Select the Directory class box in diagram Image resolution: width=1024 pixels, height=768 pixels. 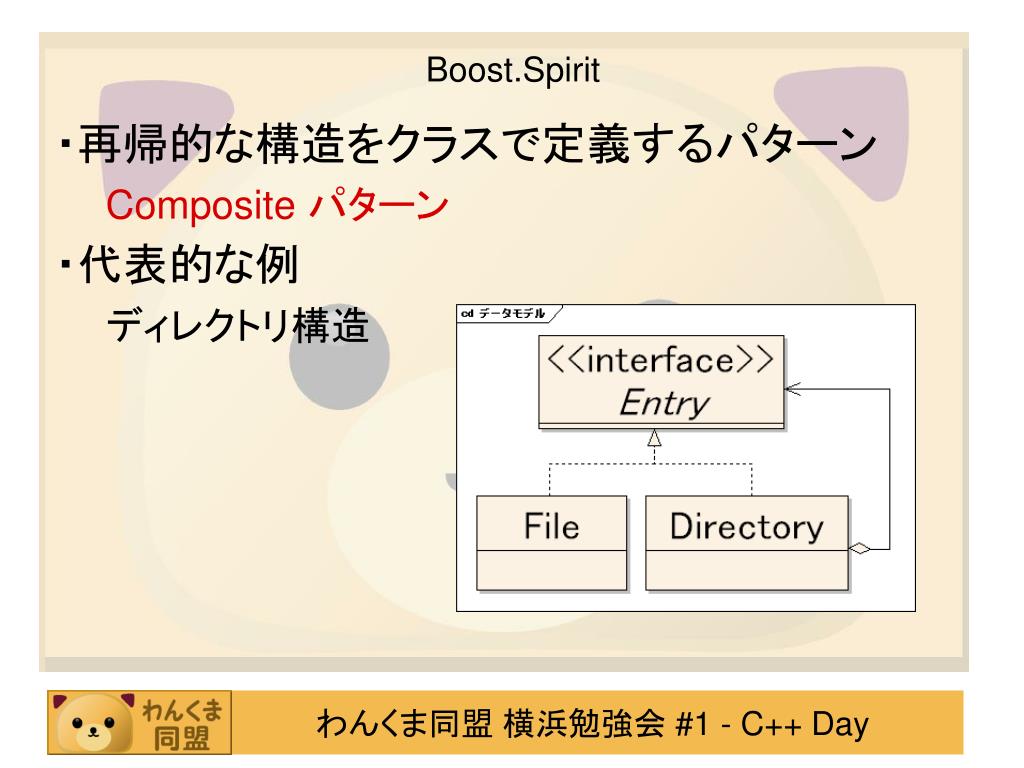coord(746,543)
